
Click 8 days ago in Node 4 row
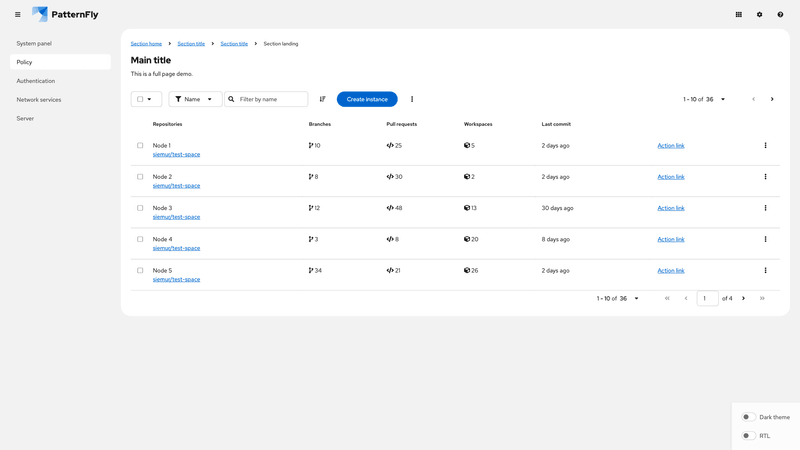pos(556,239)
